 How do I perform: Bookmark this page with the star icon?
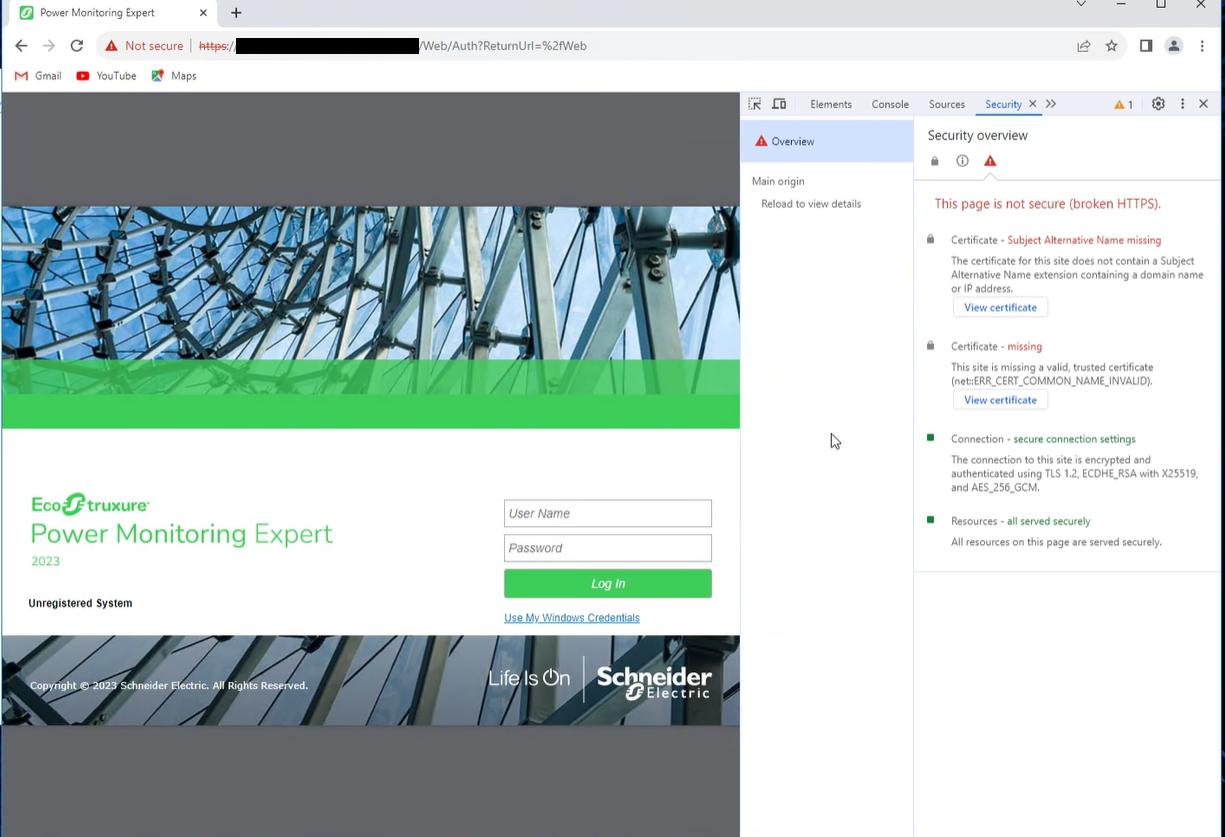(x=1111, y=46)
